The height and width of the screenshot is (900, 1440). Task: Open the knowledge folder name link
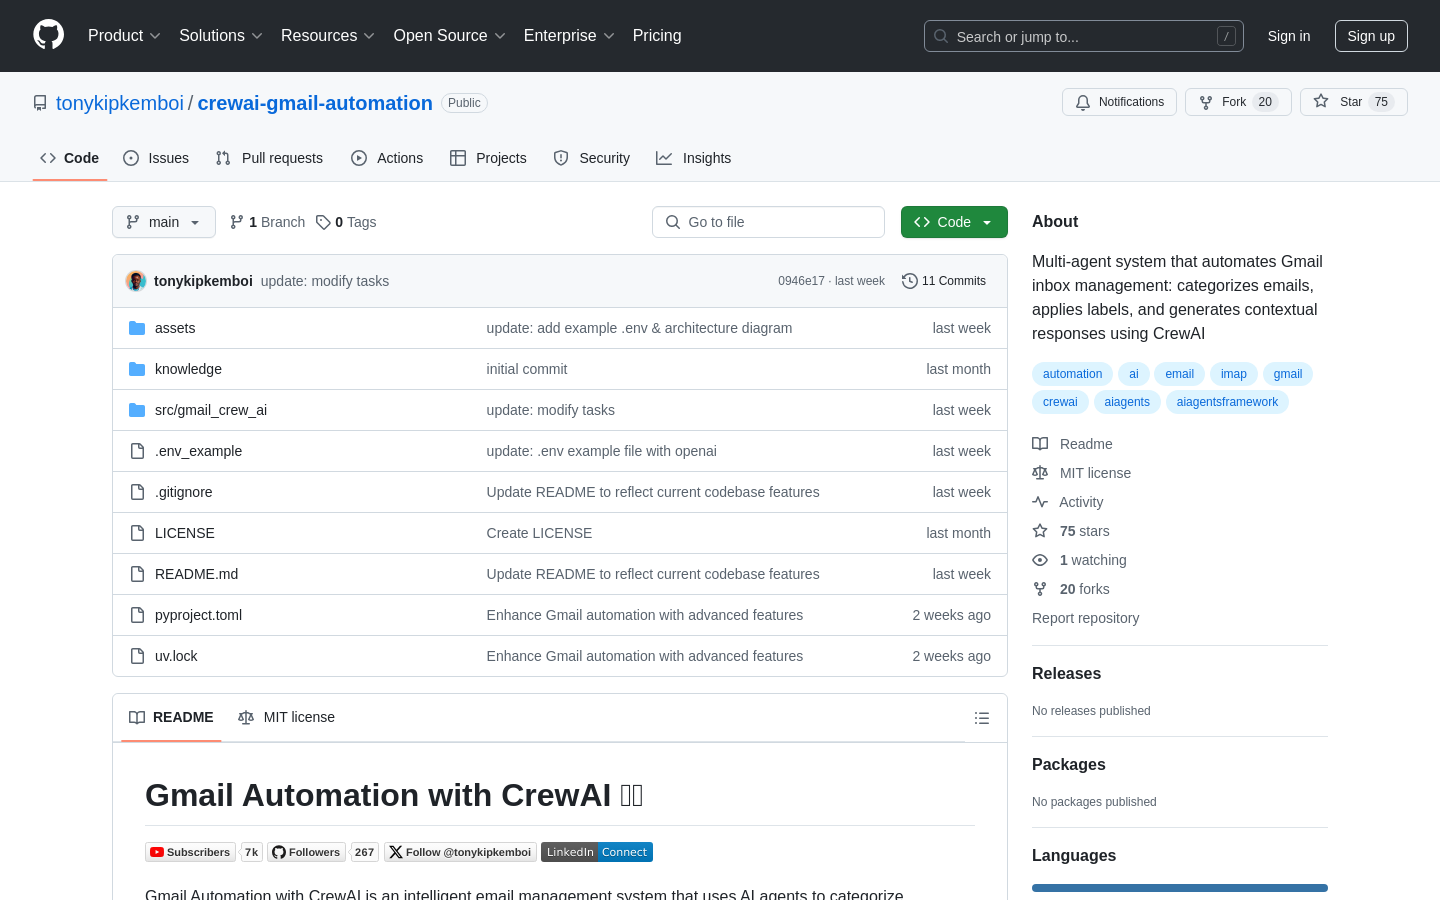[188, 369]
